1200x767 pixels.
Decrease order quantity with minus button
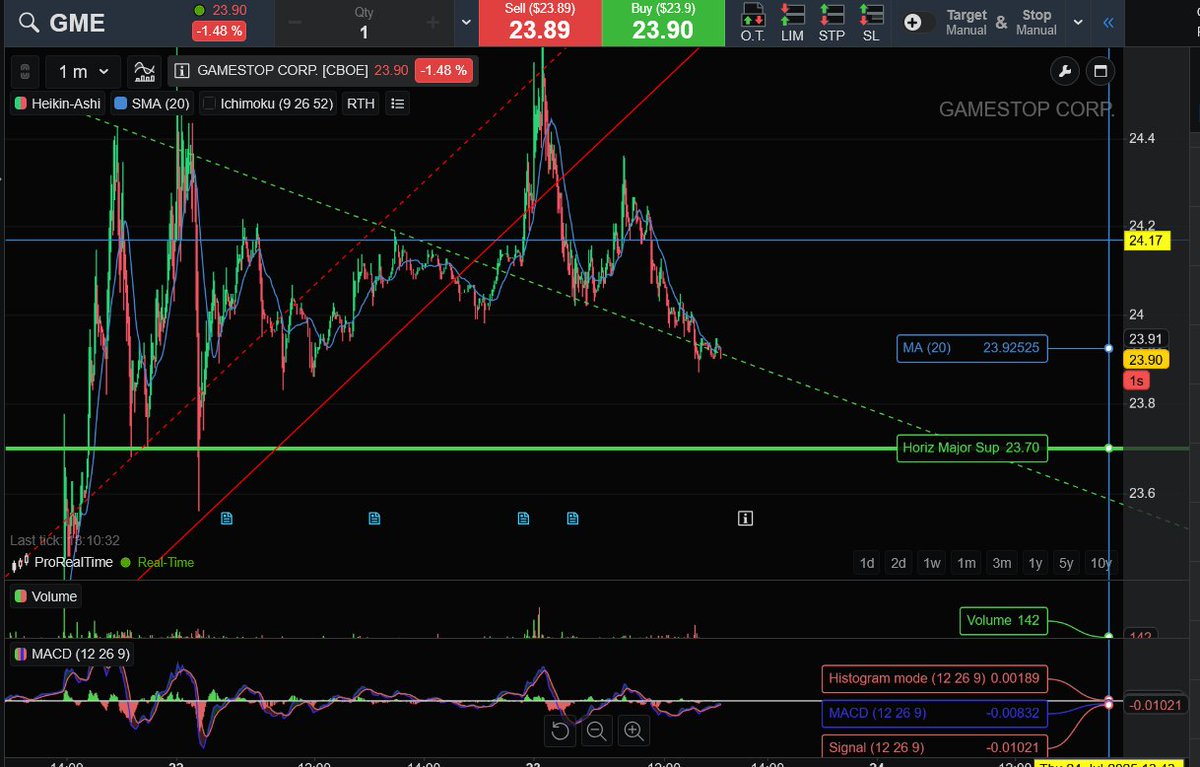(294, 22)
